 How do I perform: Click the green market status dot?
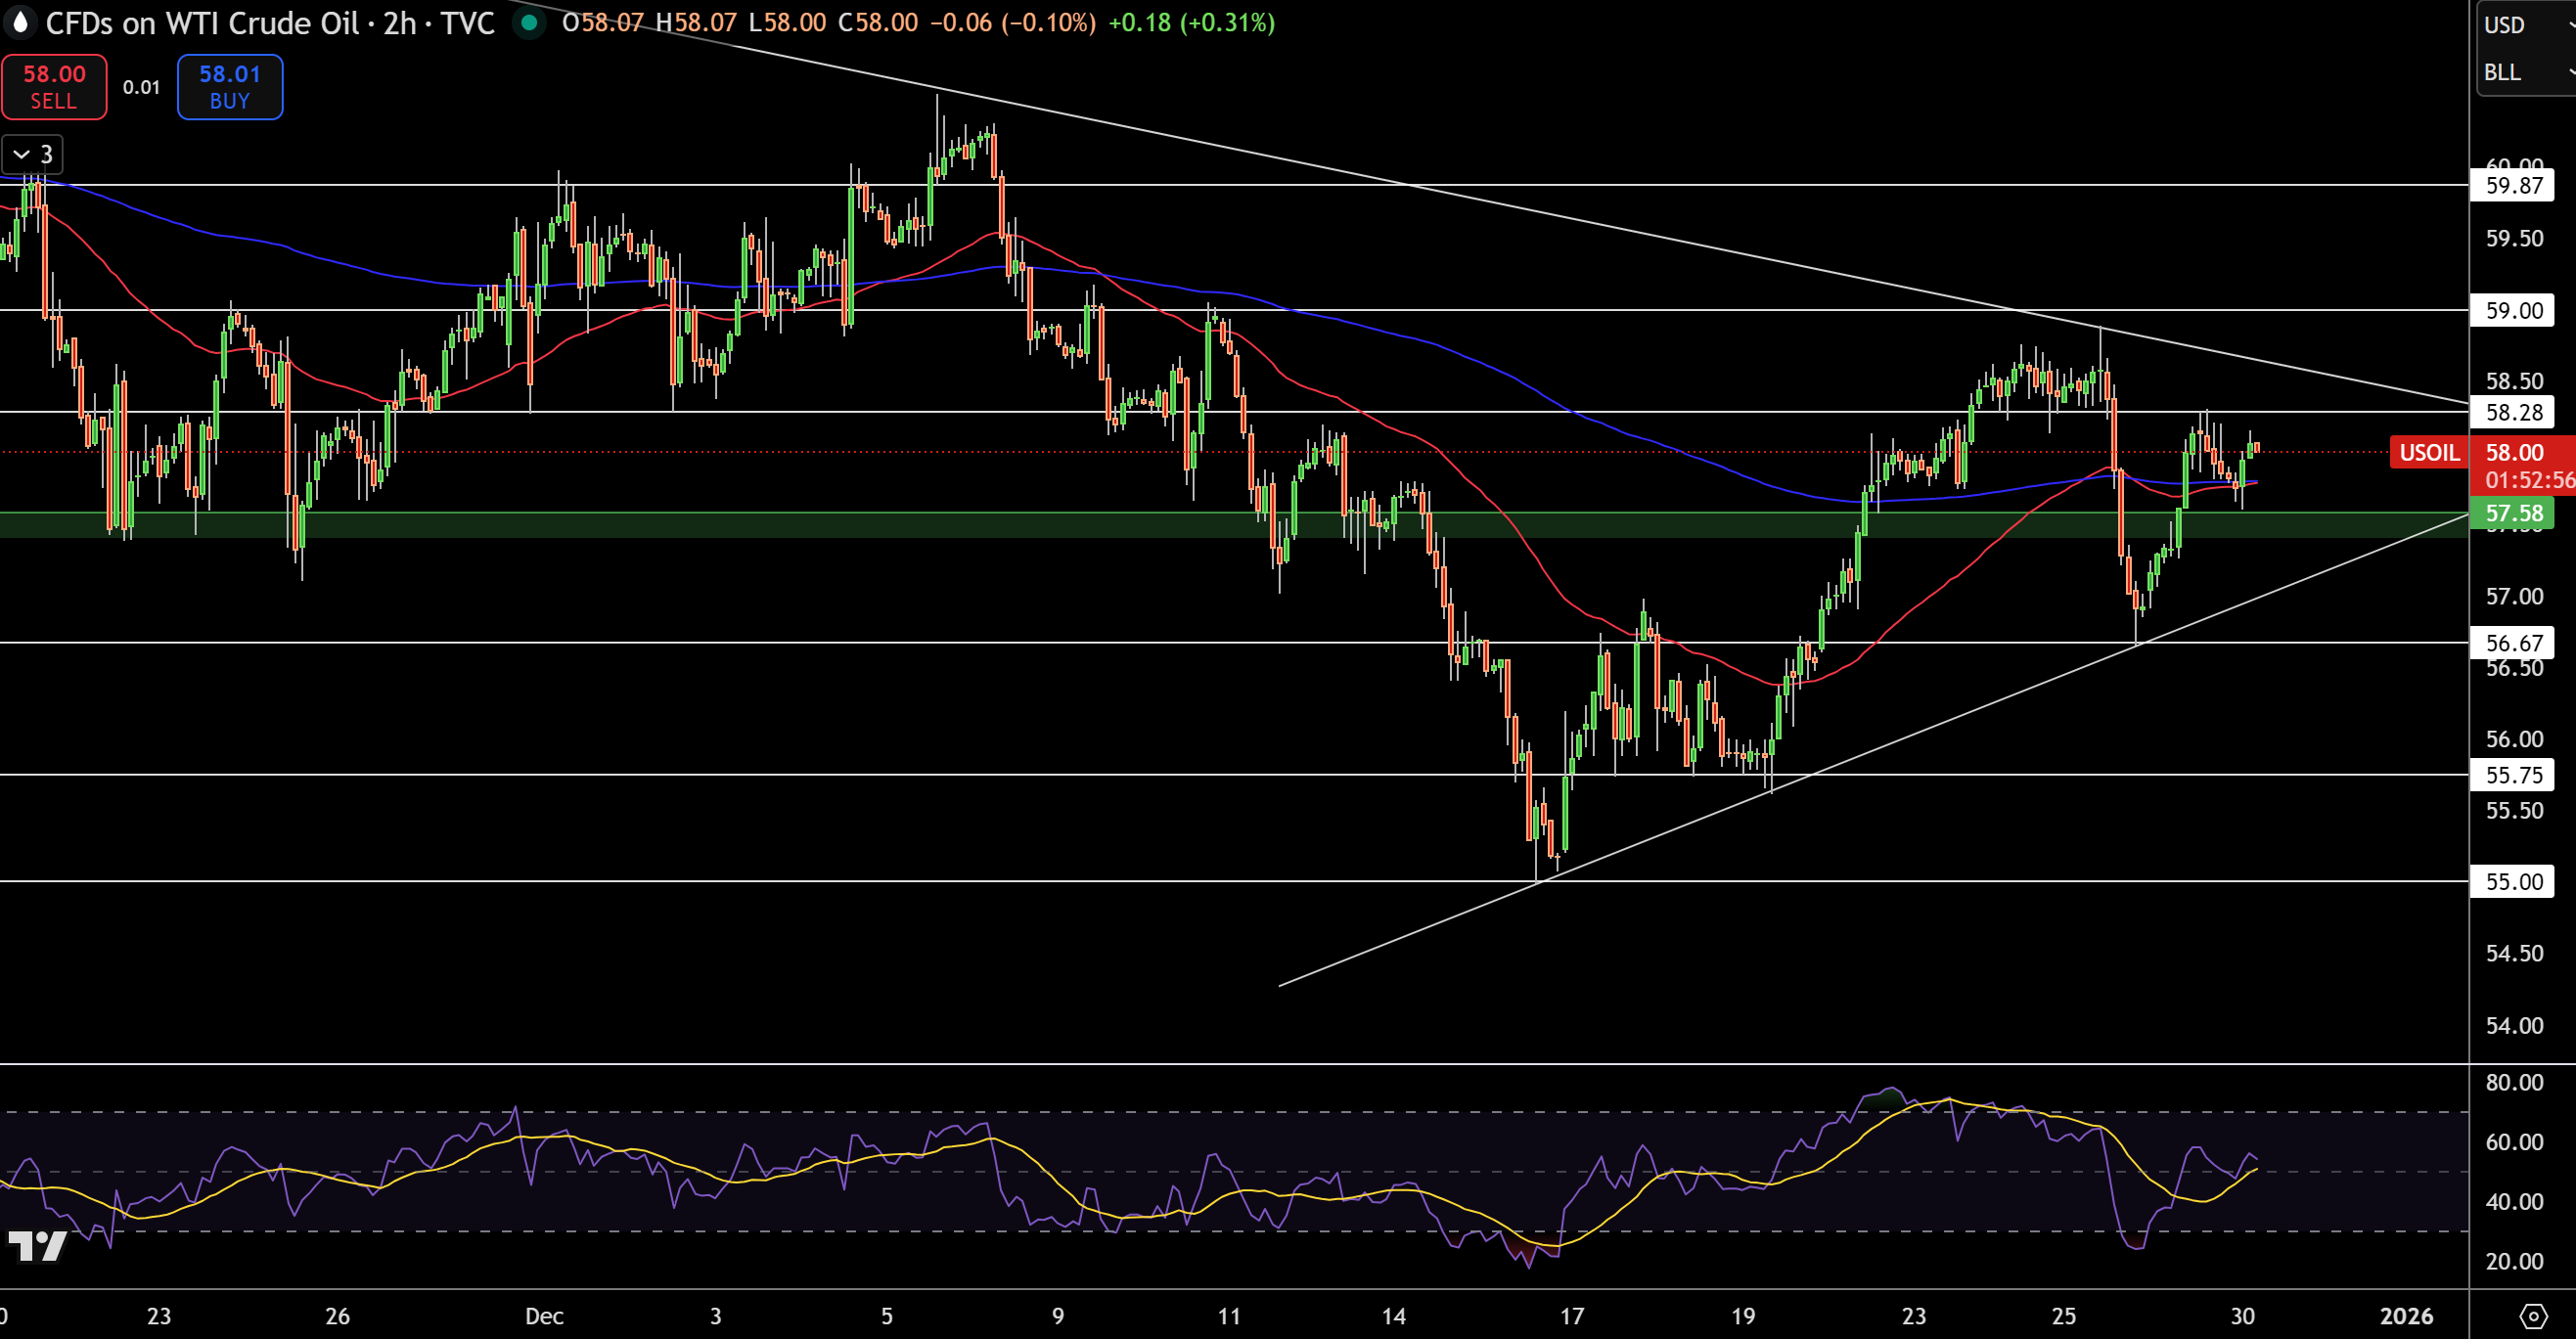point(528,22)
